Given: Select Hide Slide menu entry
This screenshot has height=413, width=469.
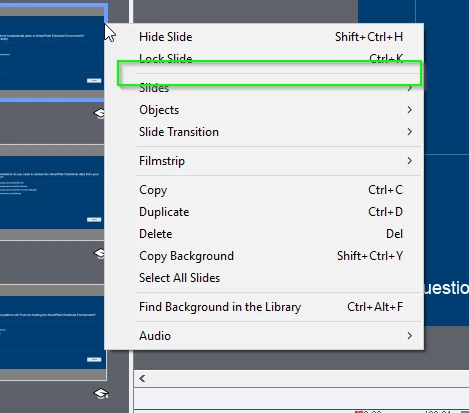Looking at the screenshot, I should coord(271,37).
